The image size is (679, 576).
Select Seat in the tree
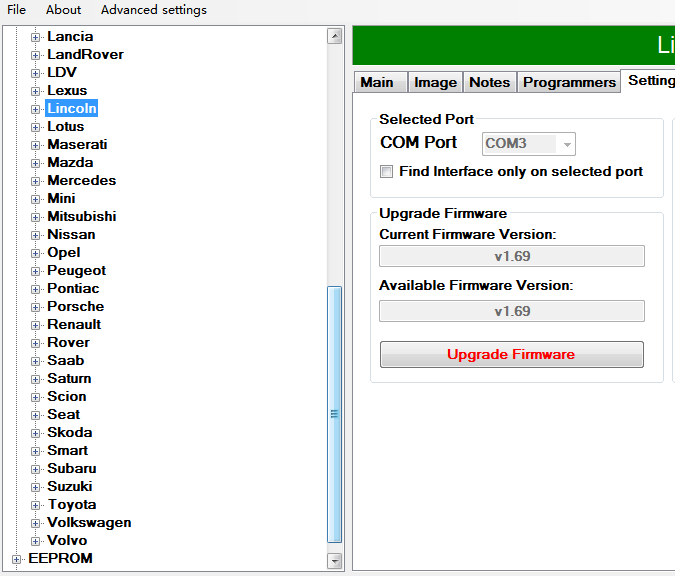(x=64, y=414)
